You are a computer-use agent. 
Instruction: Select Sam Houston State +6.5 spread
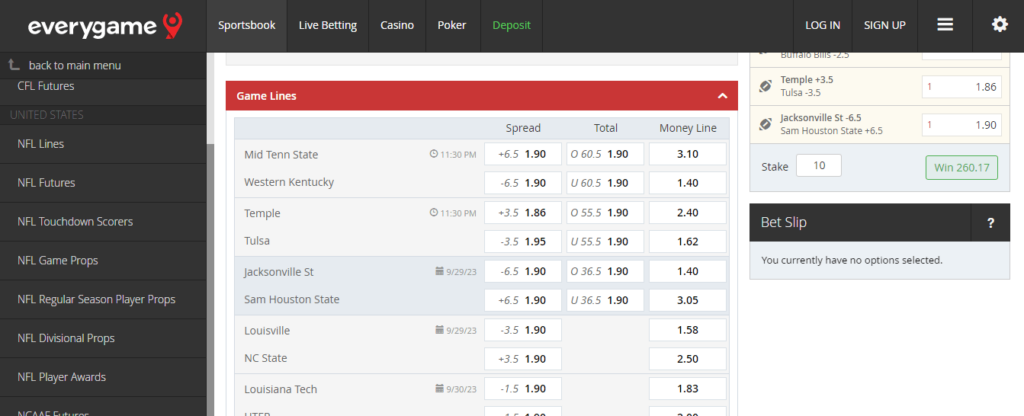[x=522, y=300]
